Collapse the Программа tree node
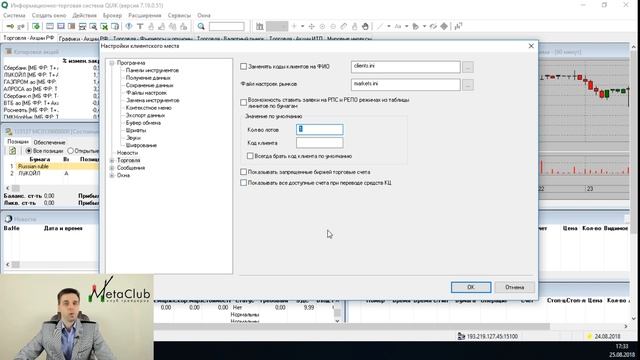 [112, 63]
